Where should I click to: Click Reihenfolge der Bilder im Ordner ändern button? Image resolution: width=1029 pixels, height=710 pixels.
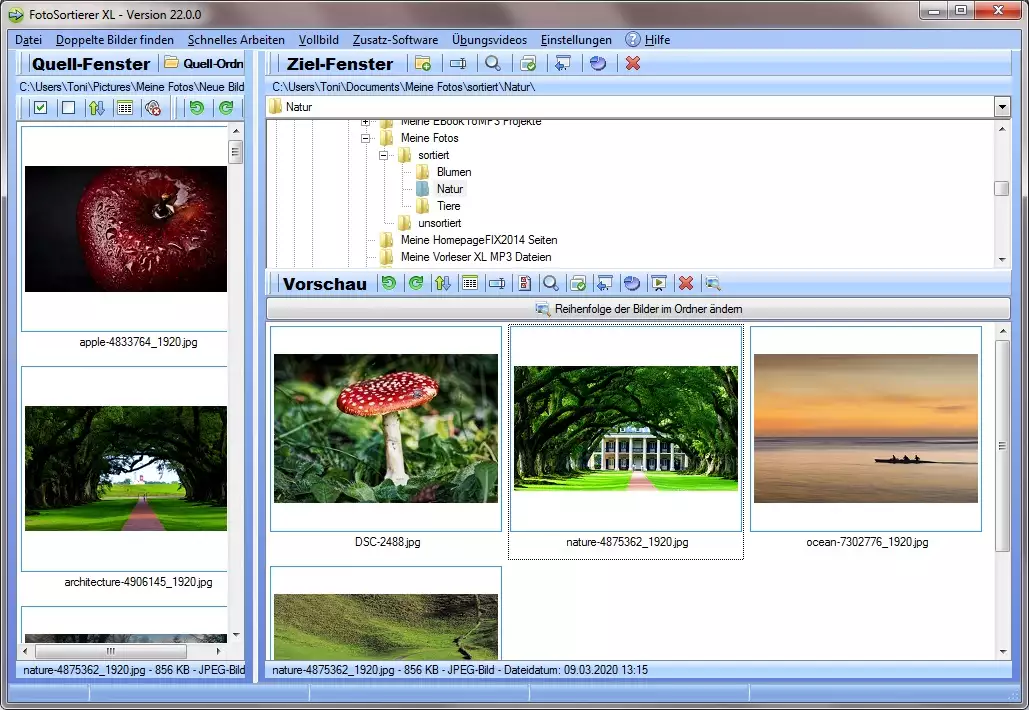[638, 309]
